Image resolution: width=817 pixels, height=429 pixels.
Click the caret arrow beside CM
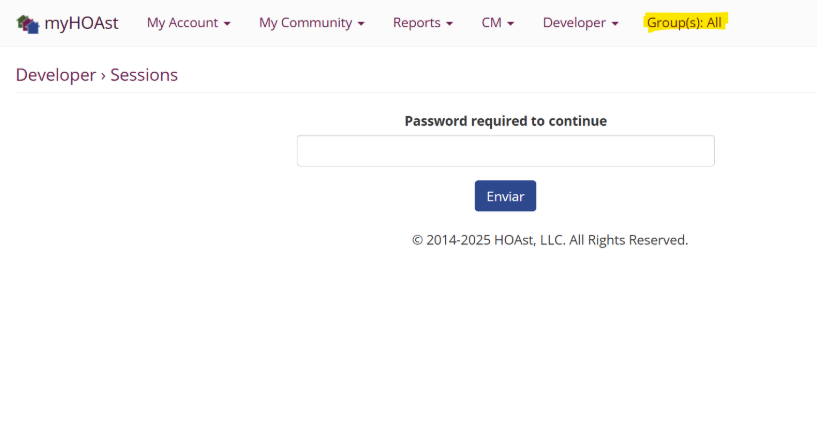[511, 24]
